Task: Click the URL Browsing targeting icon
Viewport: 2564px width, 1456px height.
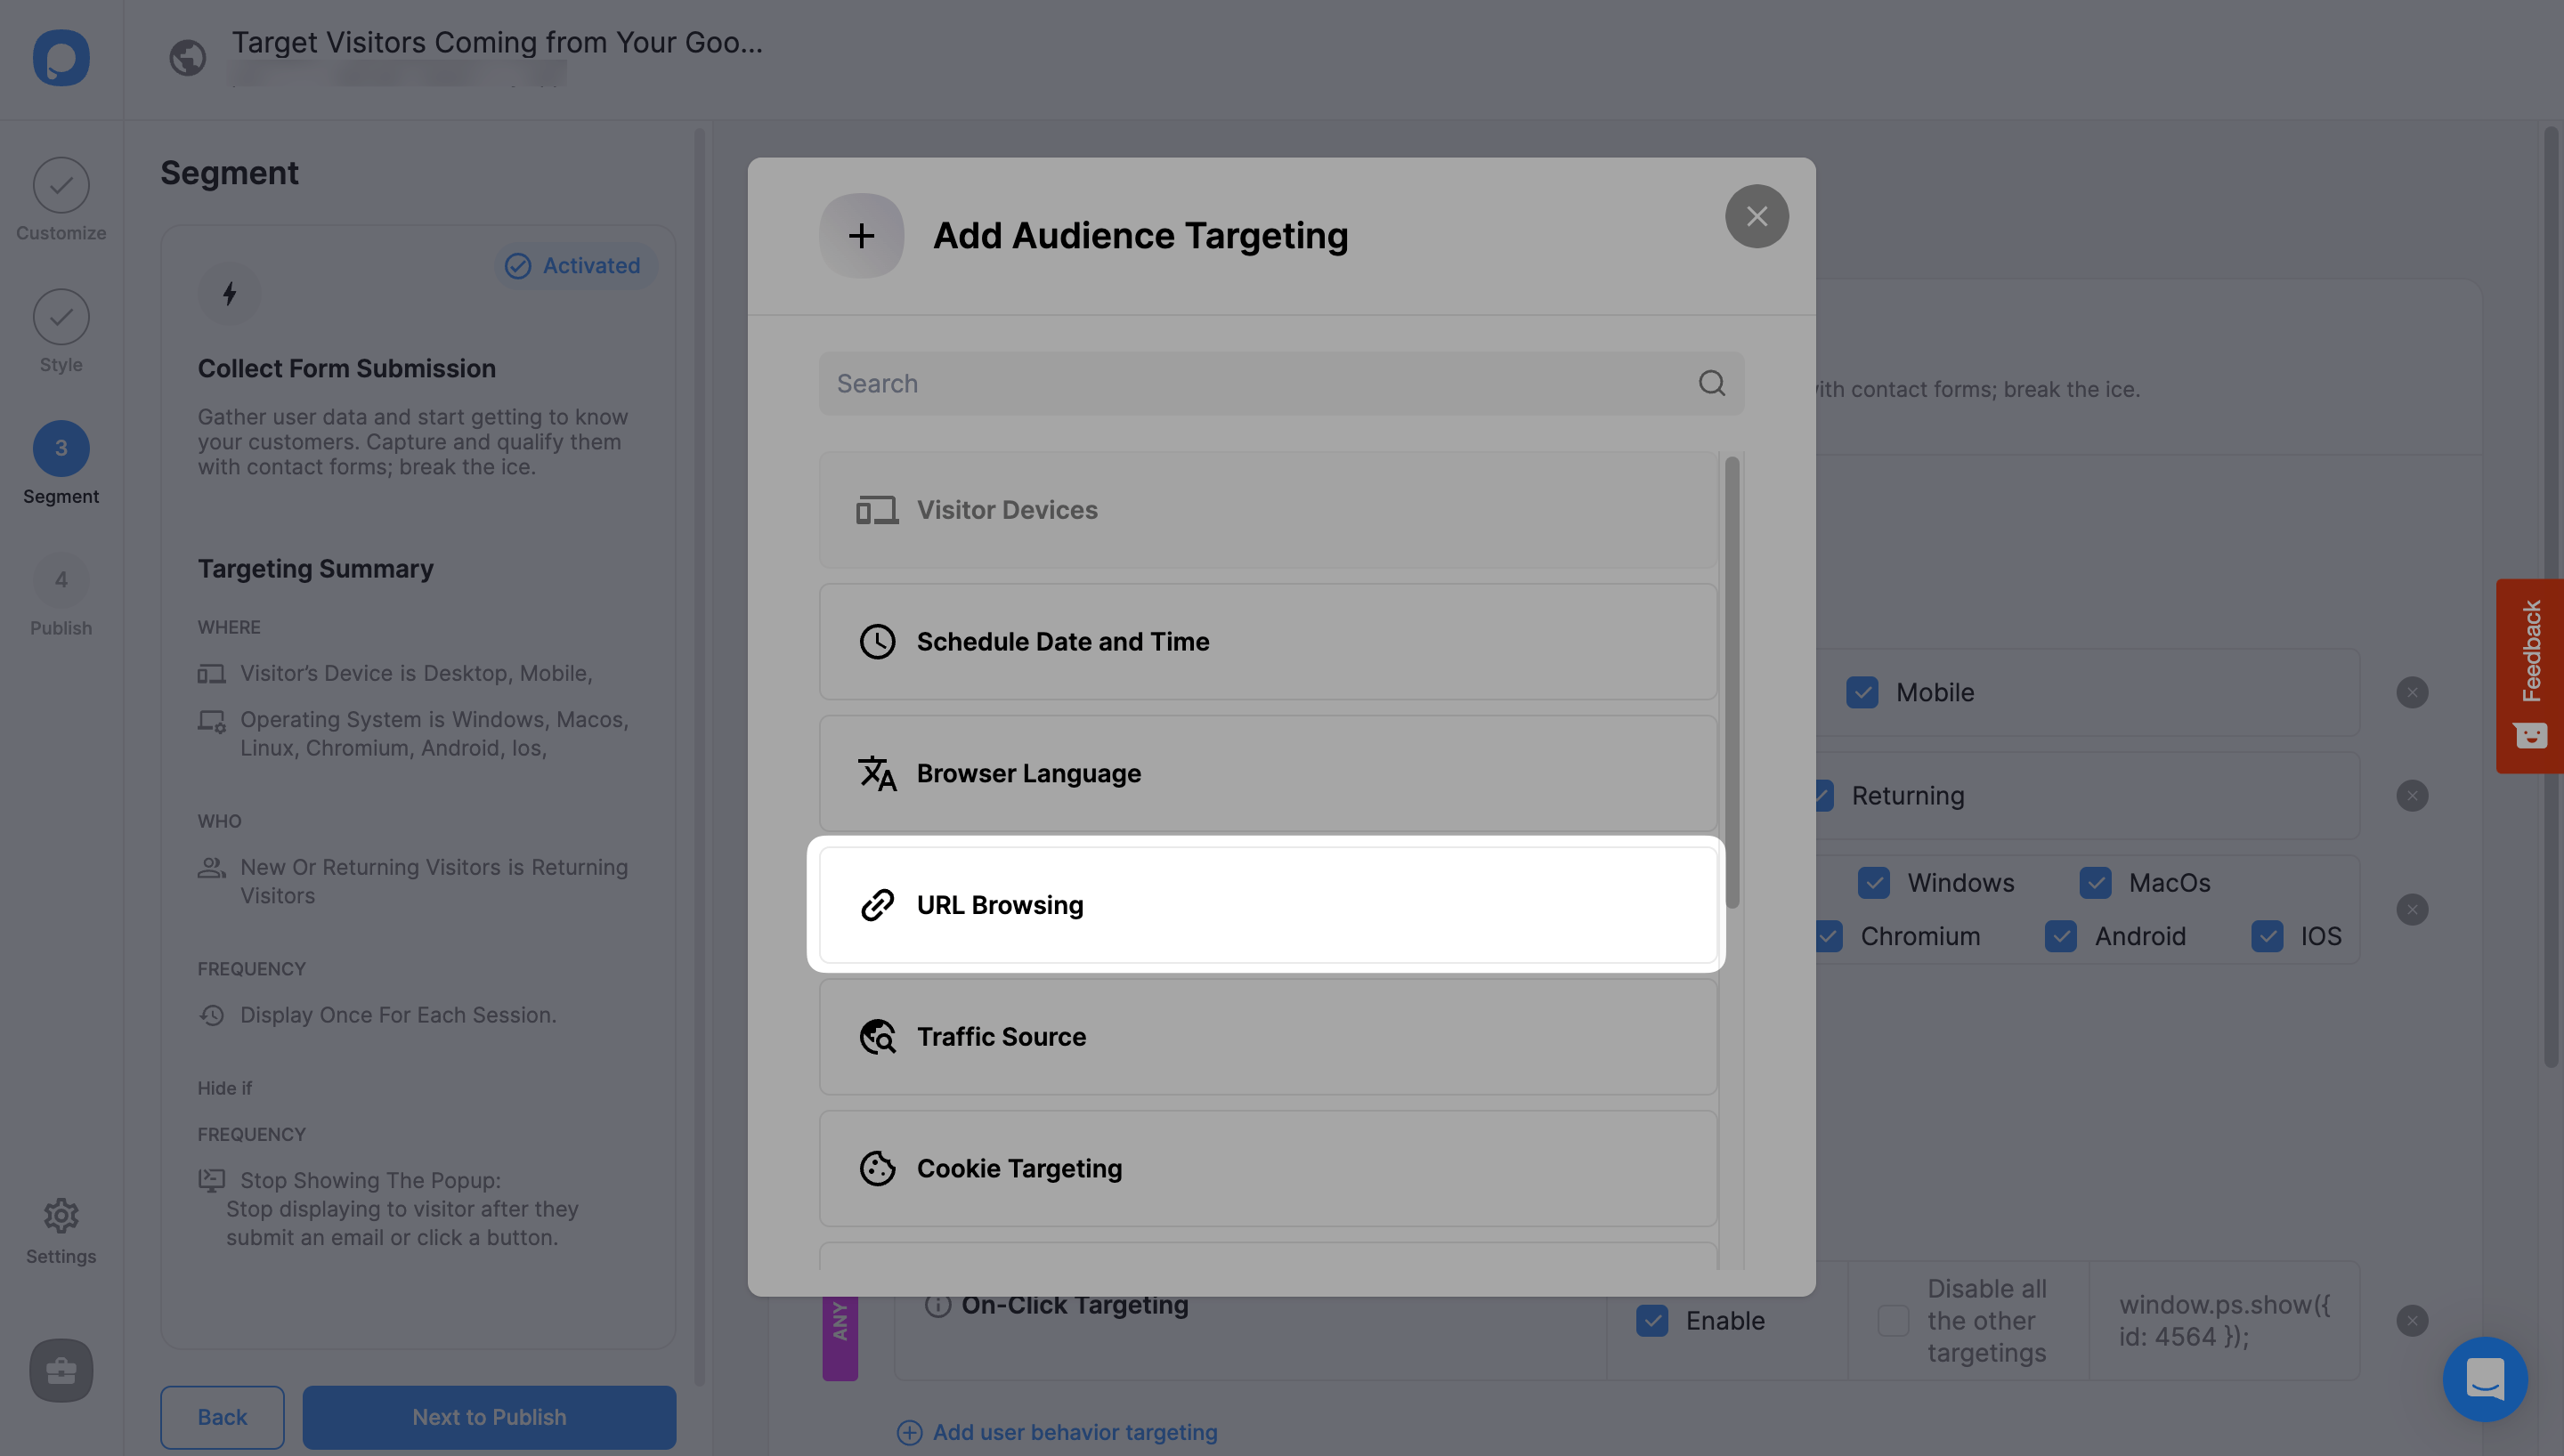Action: [875, 903]
